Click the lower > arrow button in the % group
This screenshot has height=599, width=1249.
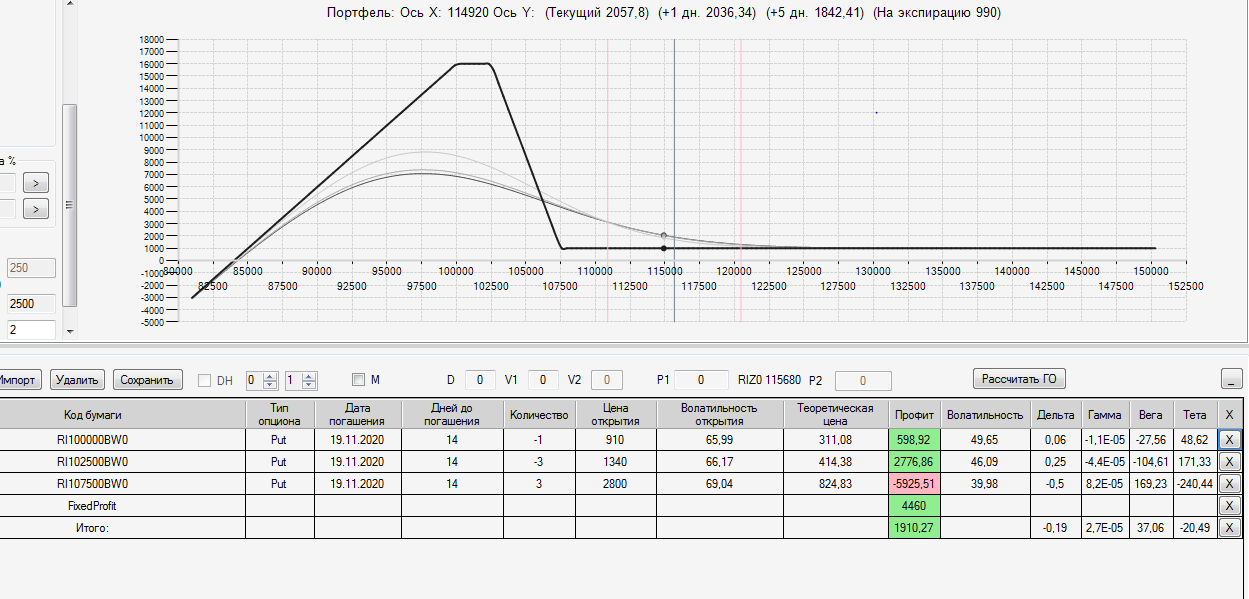tap(35, 209)
